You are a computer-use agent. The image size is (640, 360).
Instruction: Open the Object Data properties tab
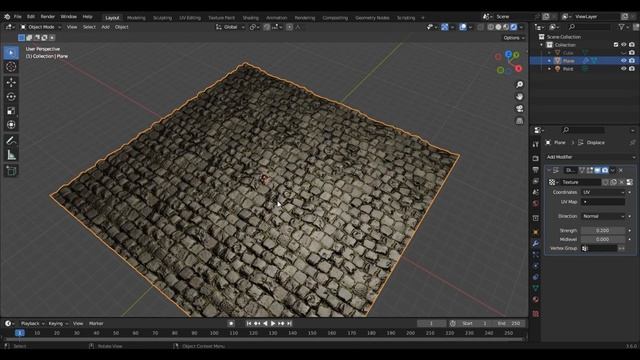(536, 288)
